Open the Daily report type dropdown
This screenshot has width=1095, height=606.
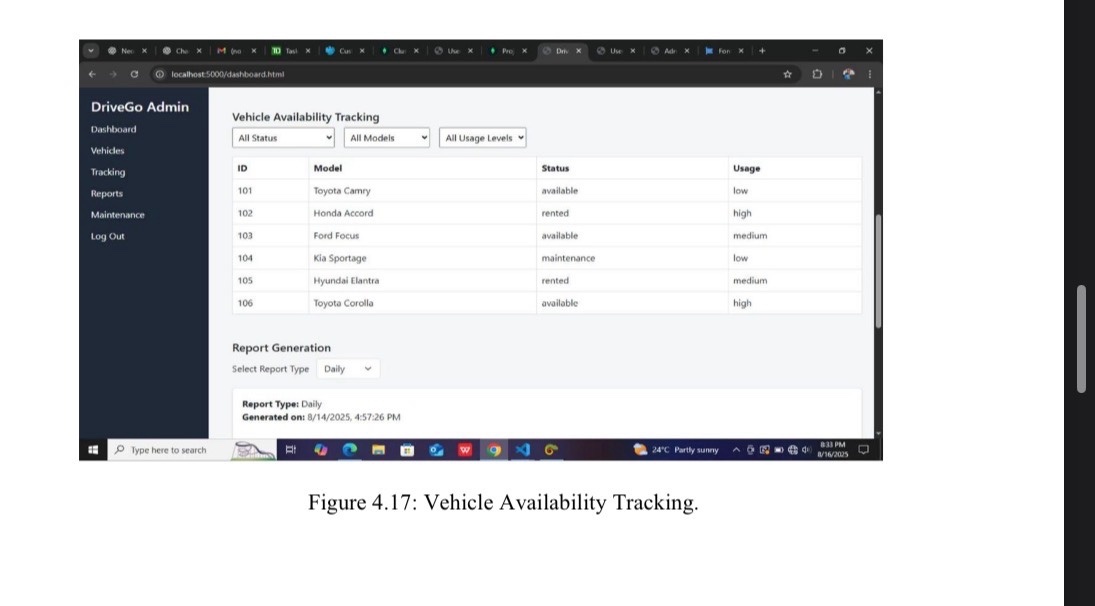(x=348, y=369)
